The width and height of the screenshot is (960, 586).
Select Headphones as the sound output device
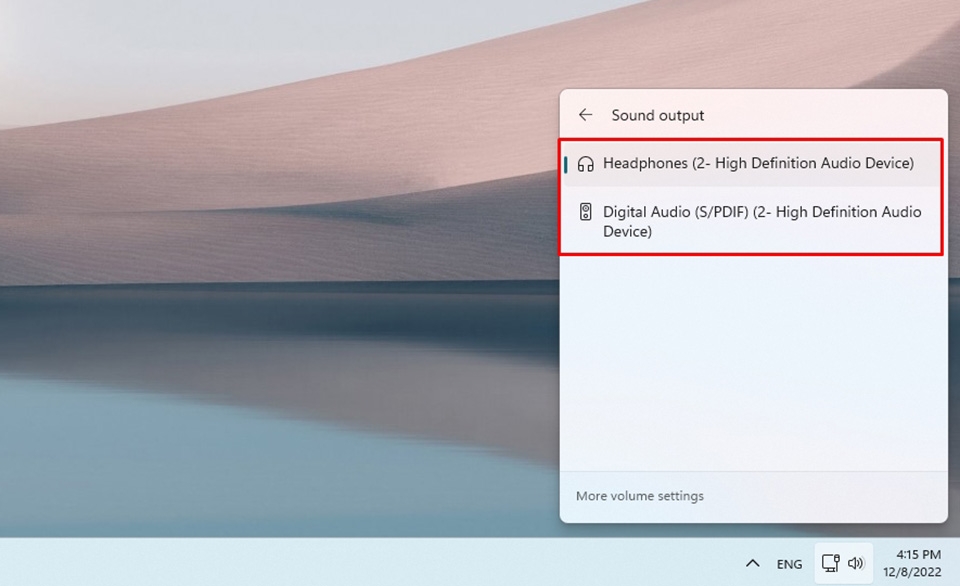tap(752, 163)
